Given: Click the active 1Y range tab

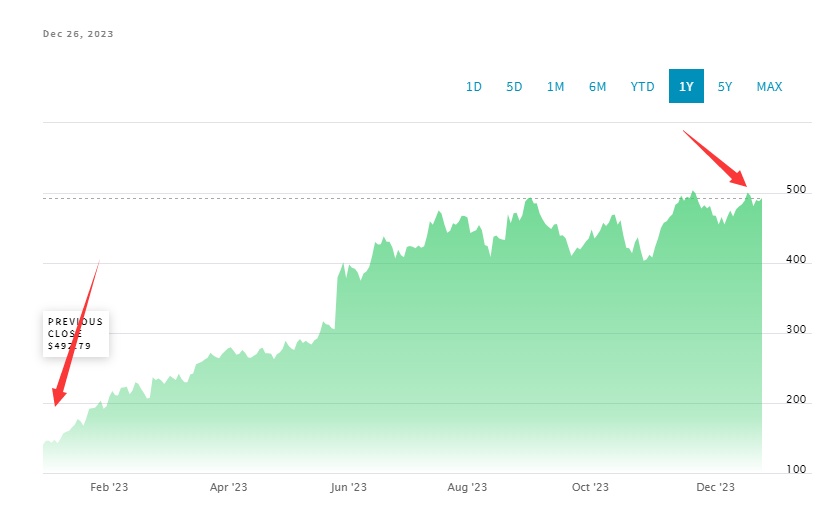Looking at the screenshot, I should click(x=686, y=87).
